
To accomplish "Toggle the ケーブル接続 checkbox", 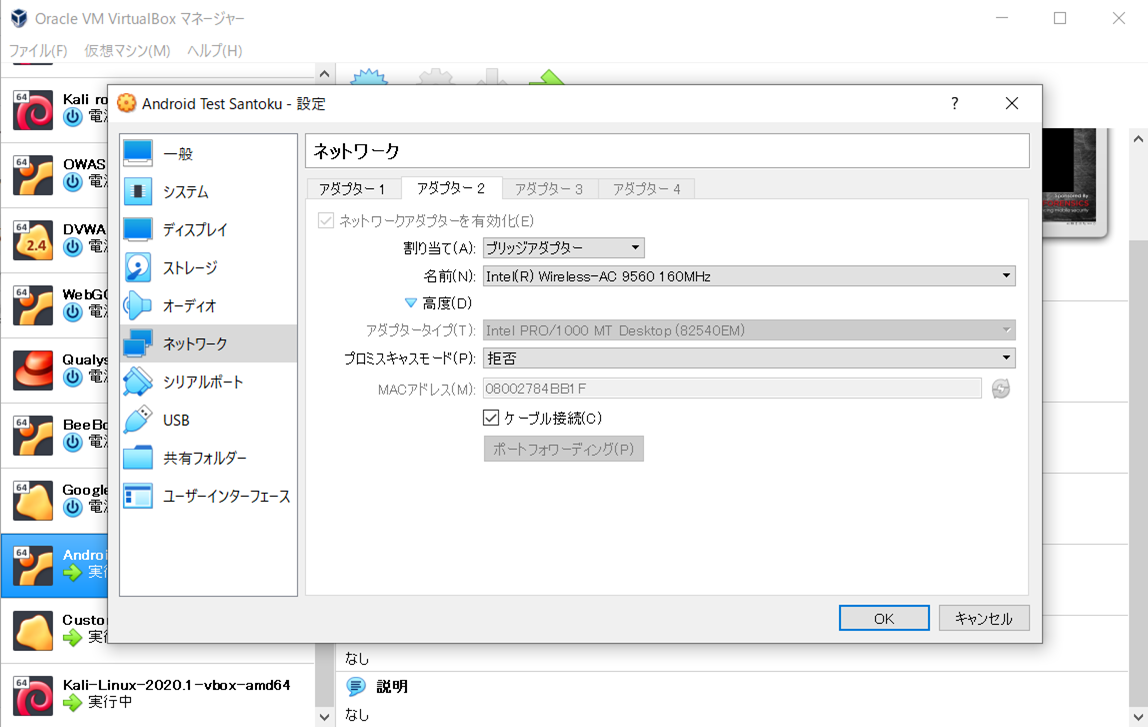I will (491, 418).
